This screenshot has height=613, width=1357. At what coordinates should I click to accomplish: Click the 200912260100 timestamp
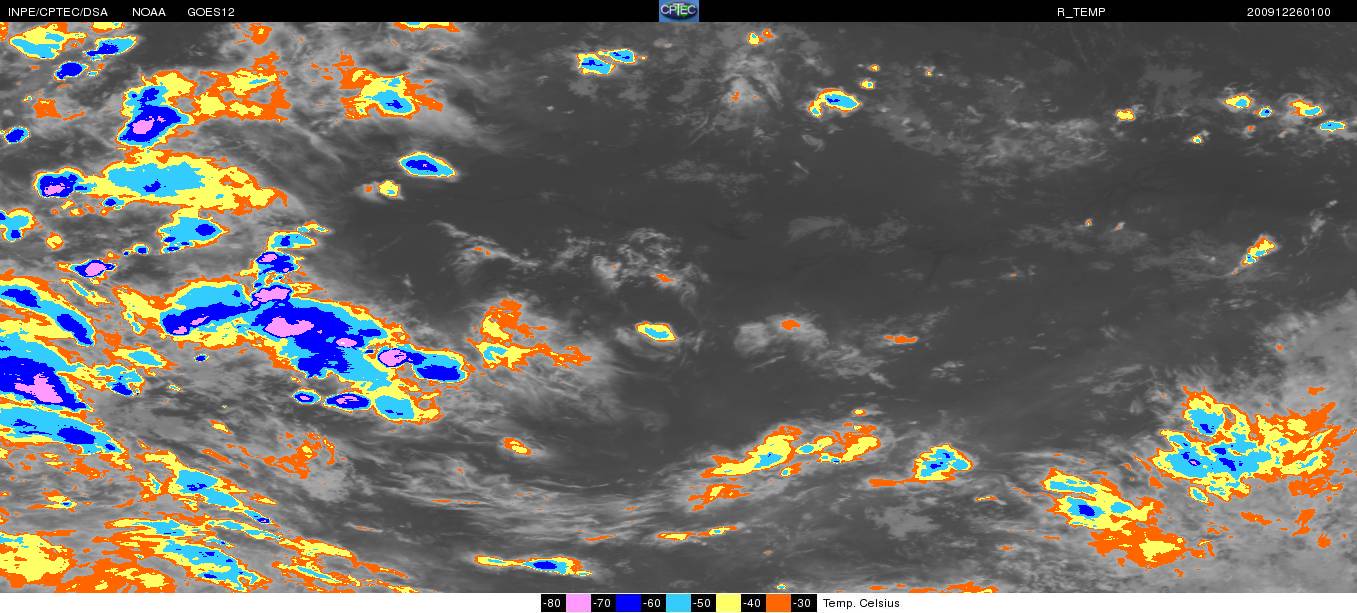pos(1288,12)
